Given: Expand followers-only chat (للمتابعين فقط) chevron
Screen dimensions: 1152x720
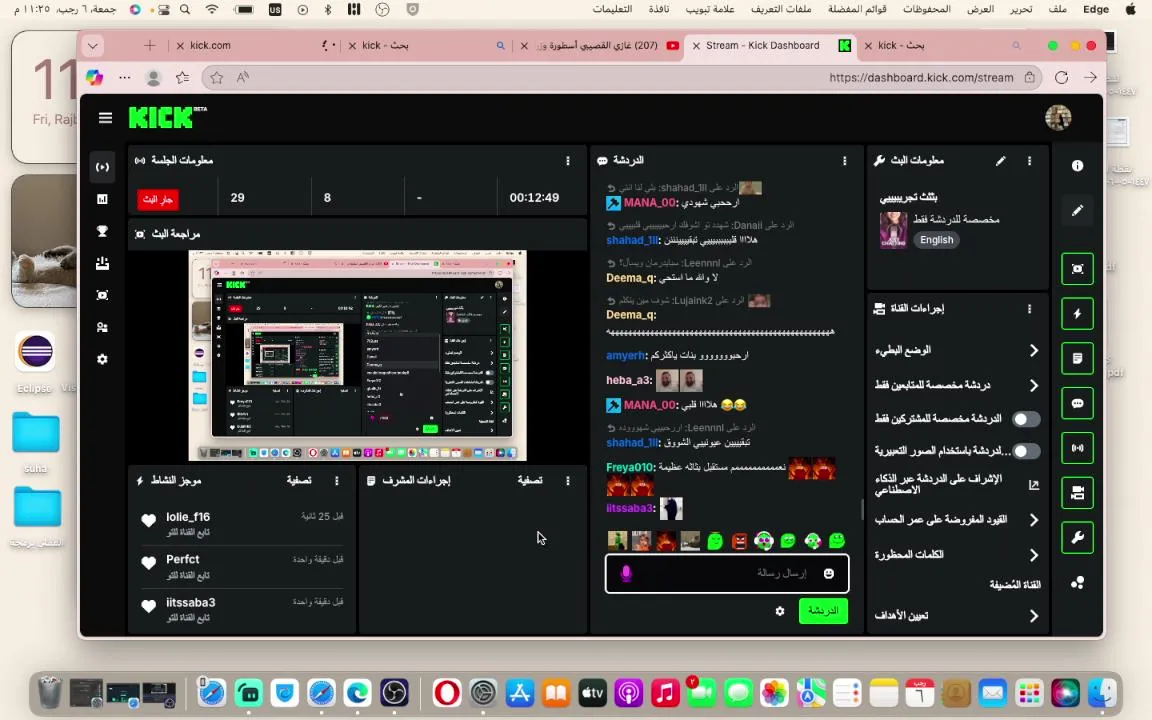Looking at the screenshot, I should click(x=1034, y=385).
